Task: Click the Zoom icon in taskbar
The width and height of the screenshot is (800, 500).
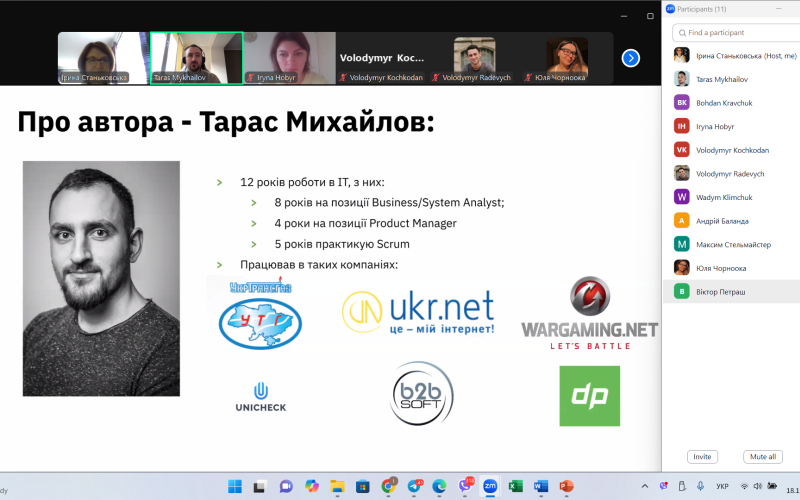Action: click(x=490, y=486)
